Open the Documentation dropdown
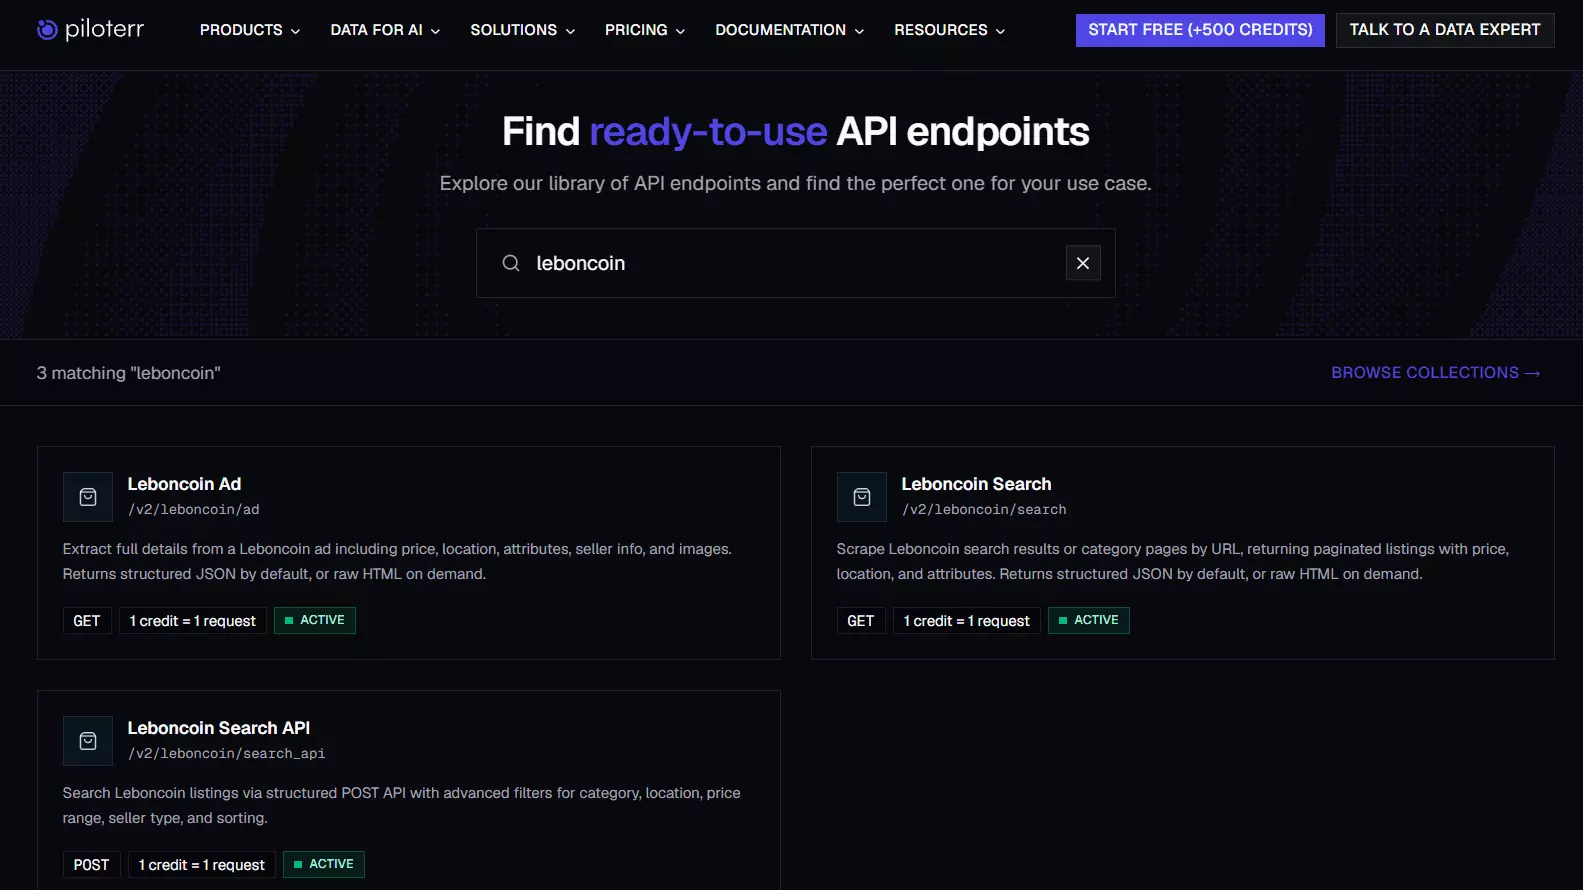 pyautogui.click(x=790, y=30)
